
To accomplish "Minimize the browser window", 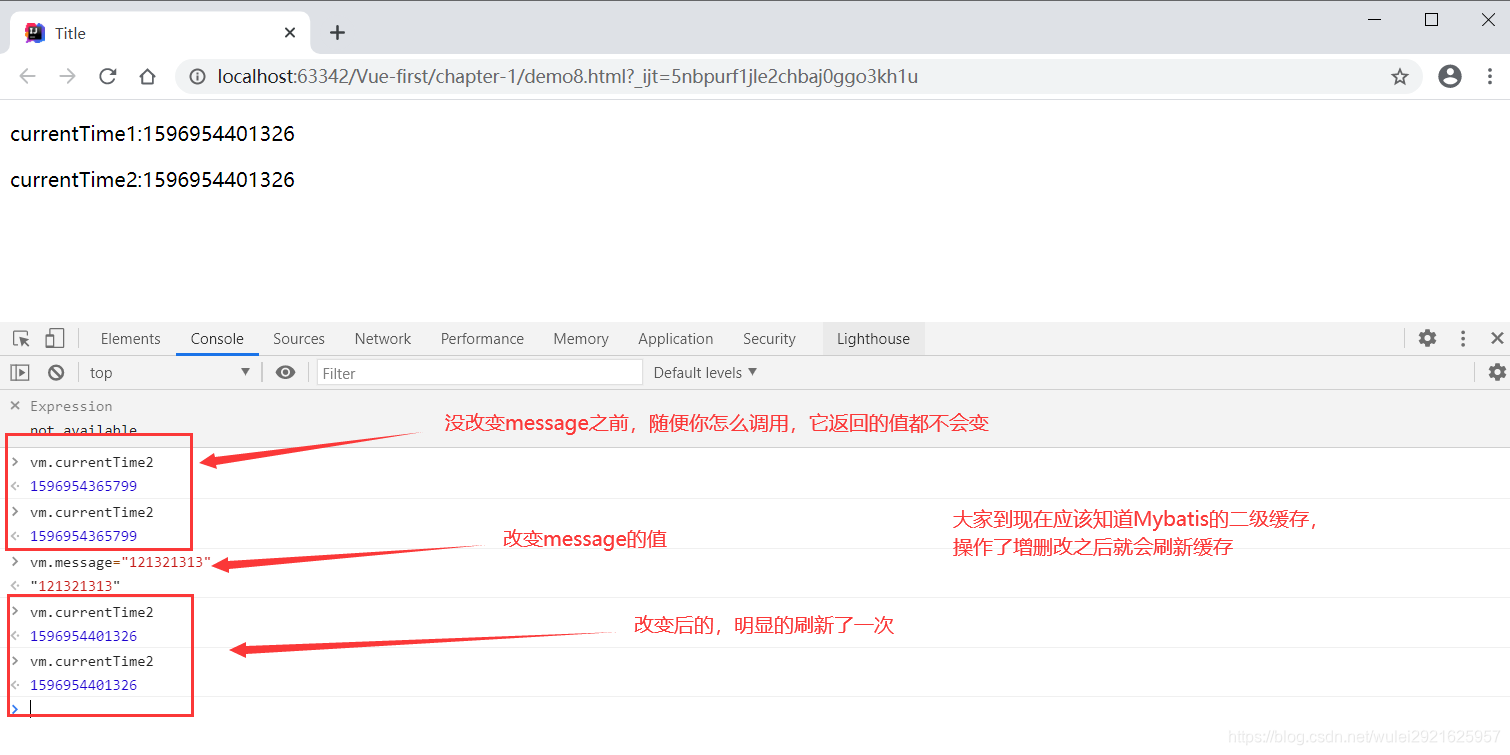I will pyautogui.click(x=1376, y=20).
